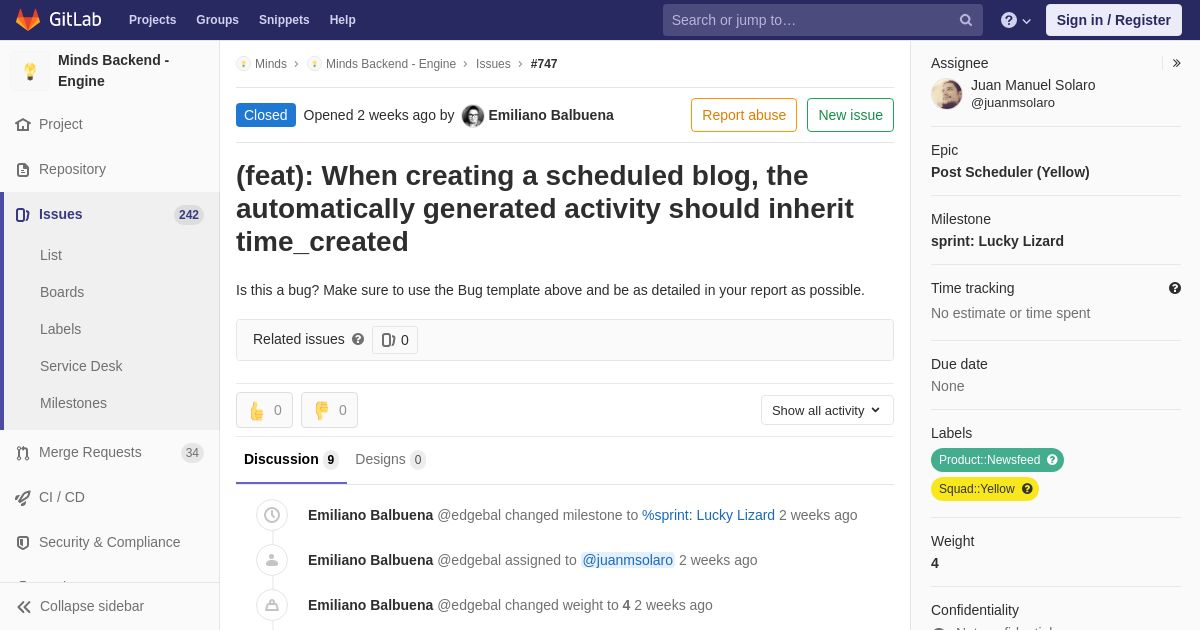Open CI / CD rocket icon
This screenshot has width=1200, height=630.
[23, 497]
